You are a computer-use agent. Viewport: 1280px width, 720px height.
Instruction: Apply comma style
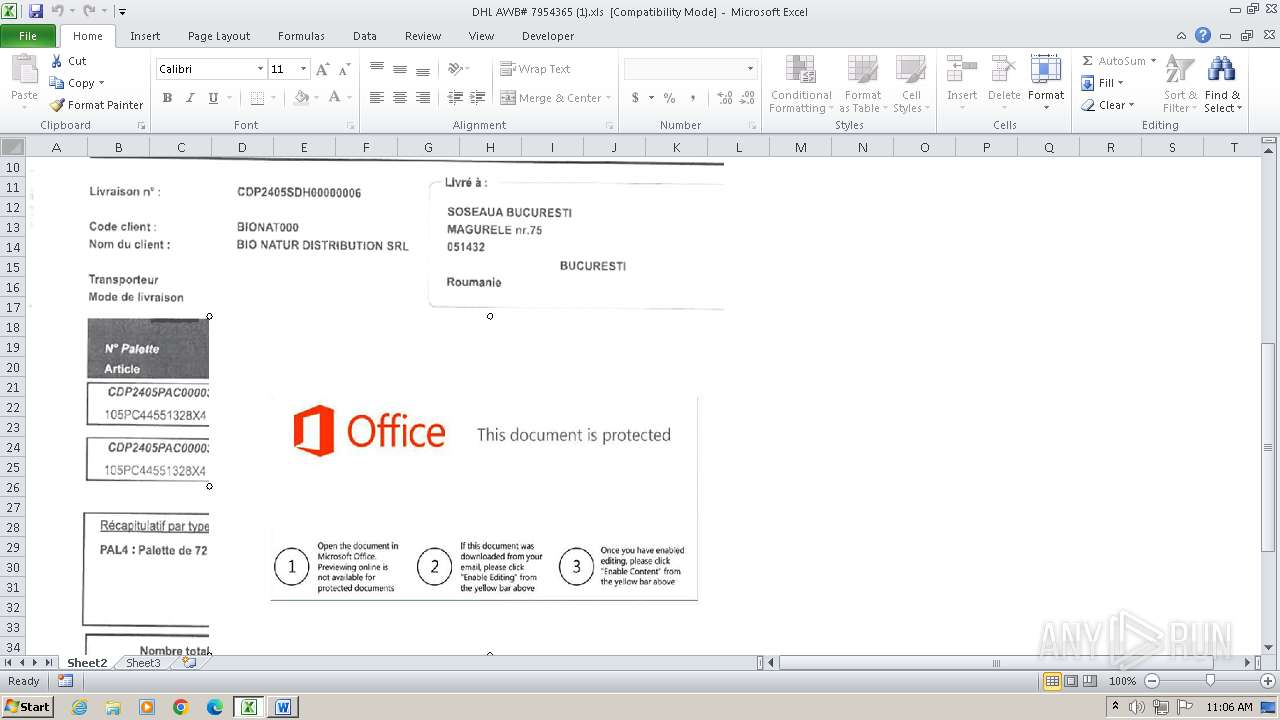click(x=694, y=98)
